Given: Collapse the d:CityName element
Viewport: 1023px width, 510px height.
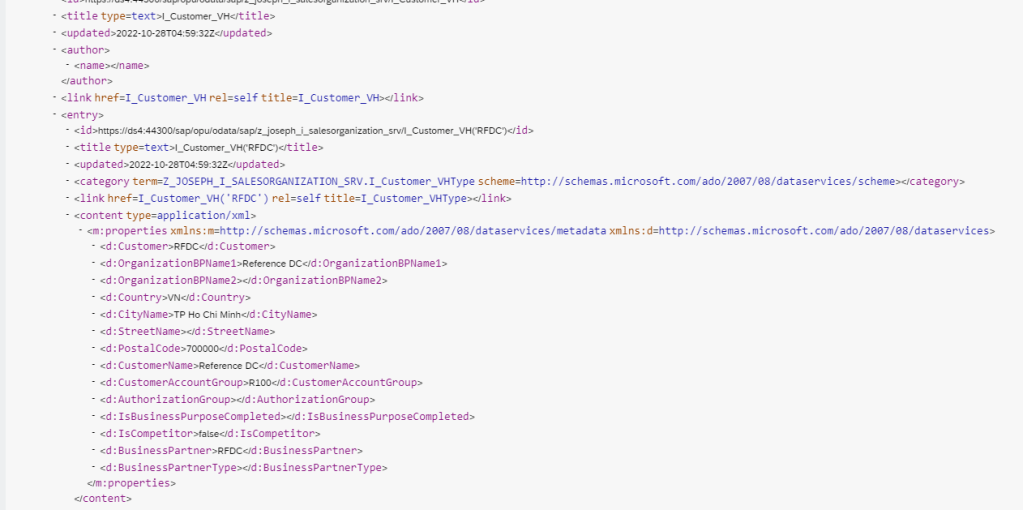Looking at the screenshot, I should (x=93, y=314).
